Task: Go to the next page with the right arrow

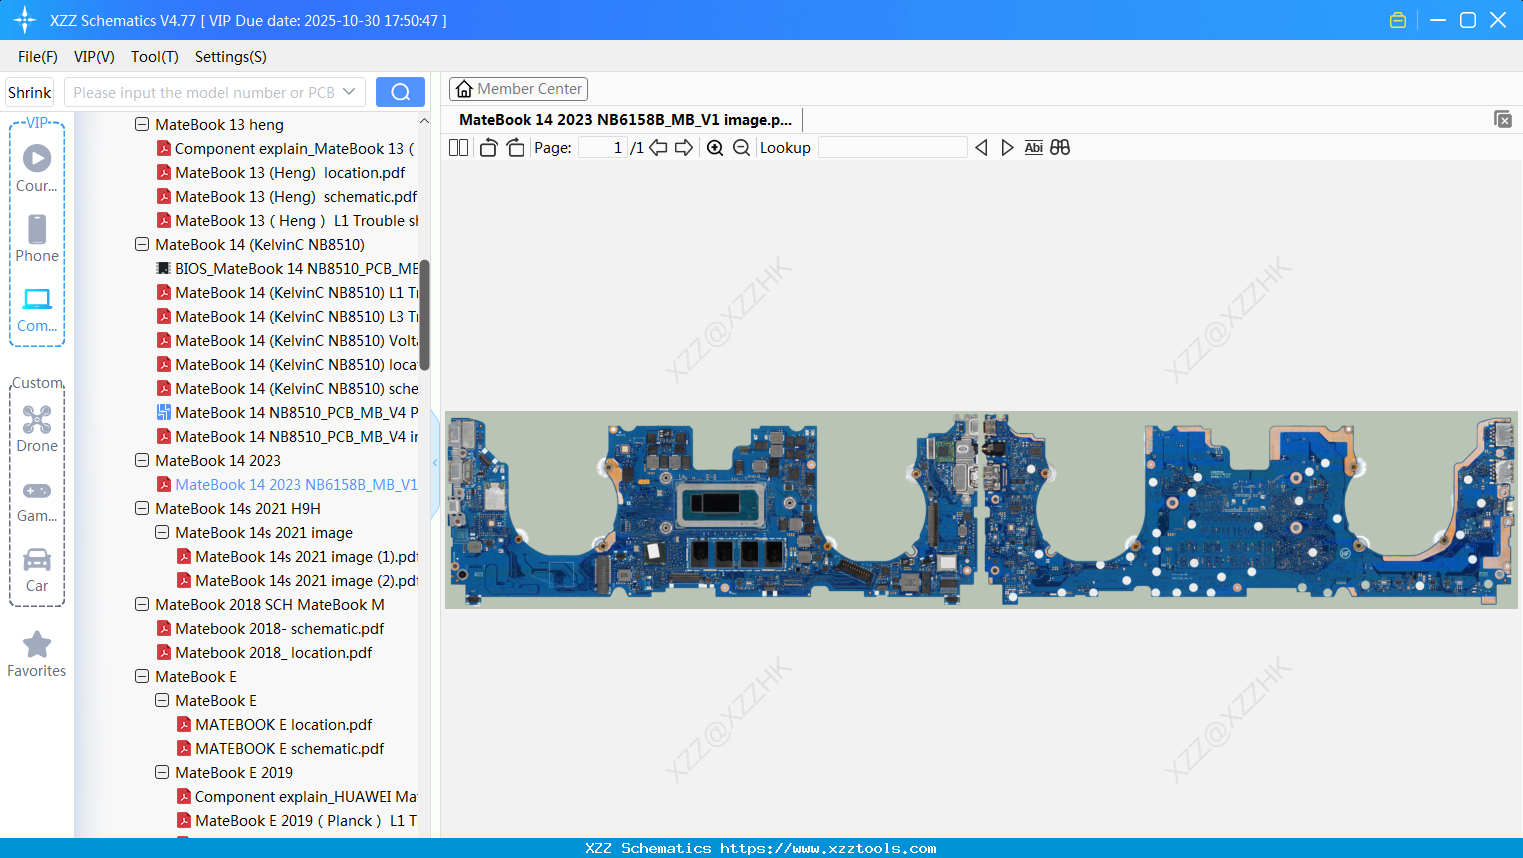Action: [x=684, y=148]
